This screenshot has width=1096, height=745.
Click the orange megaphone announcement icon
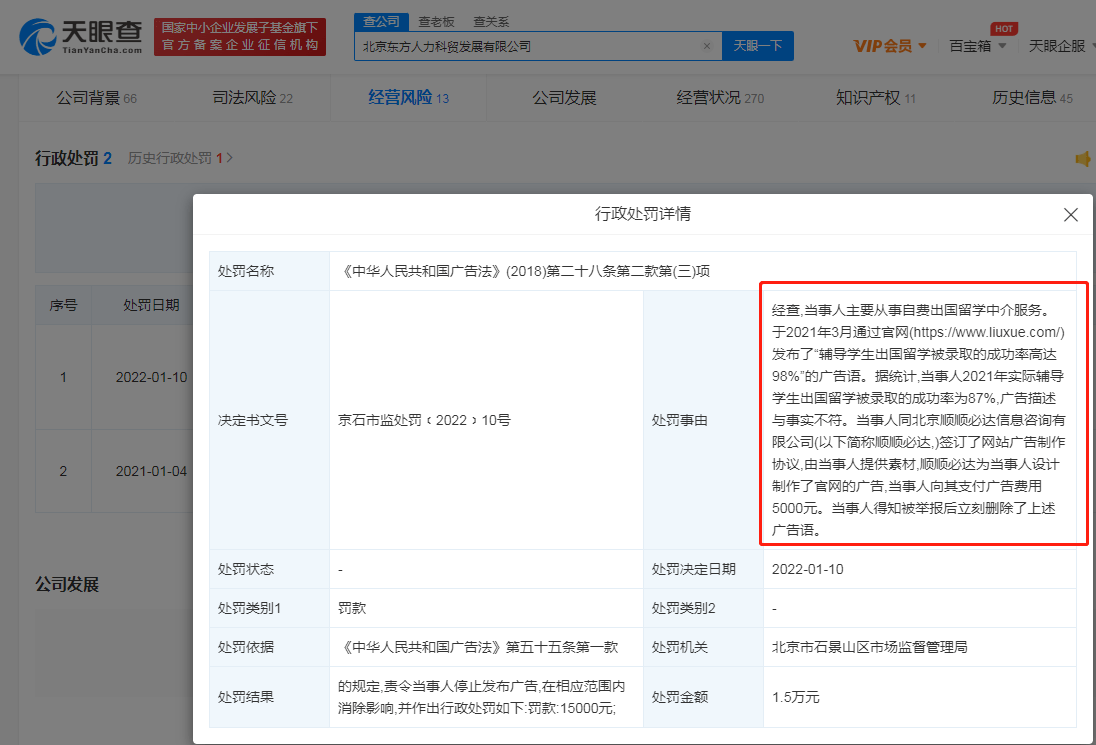tap(1083, 157)
